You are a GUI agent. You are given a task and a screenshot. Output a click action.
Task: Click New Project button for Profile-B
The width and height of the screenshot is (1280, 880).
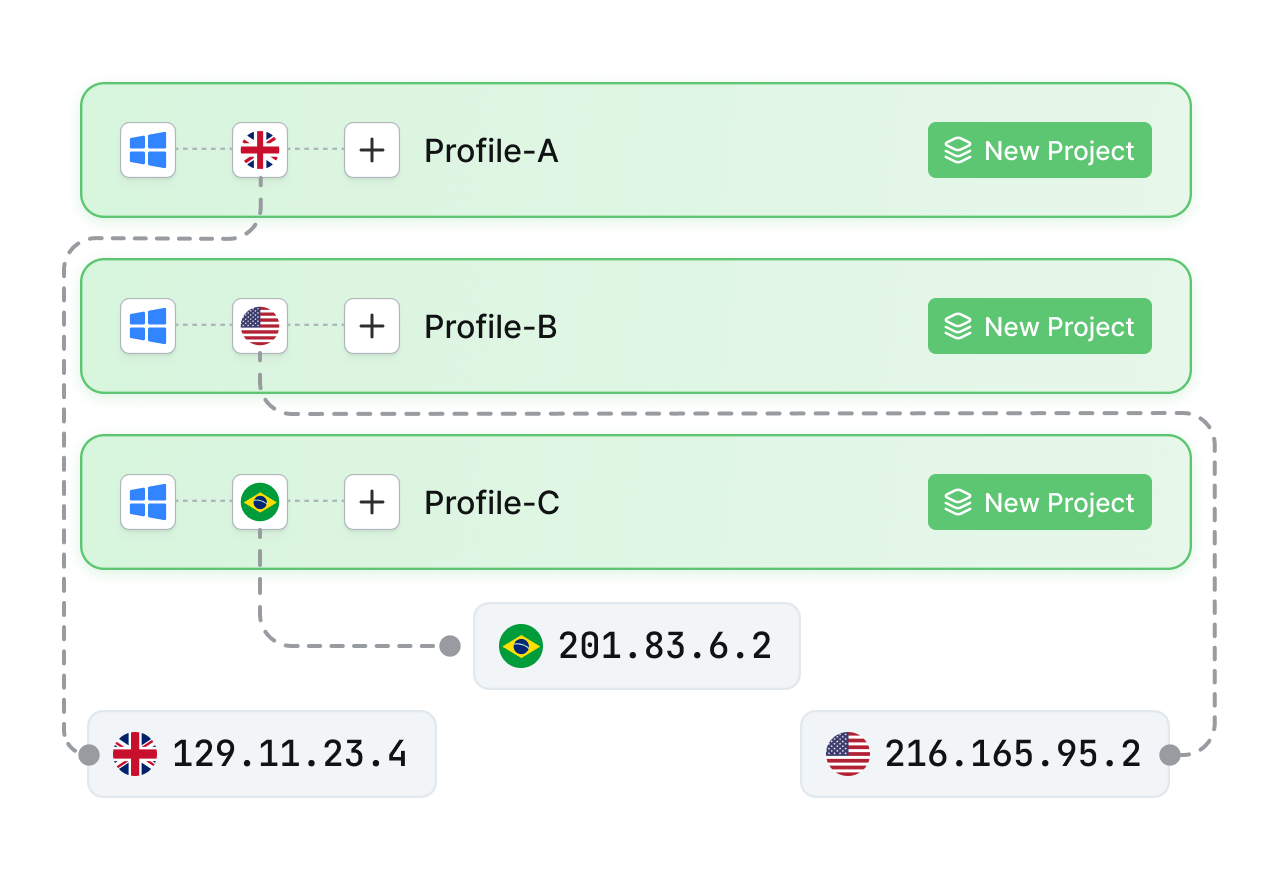(1039, 326)
